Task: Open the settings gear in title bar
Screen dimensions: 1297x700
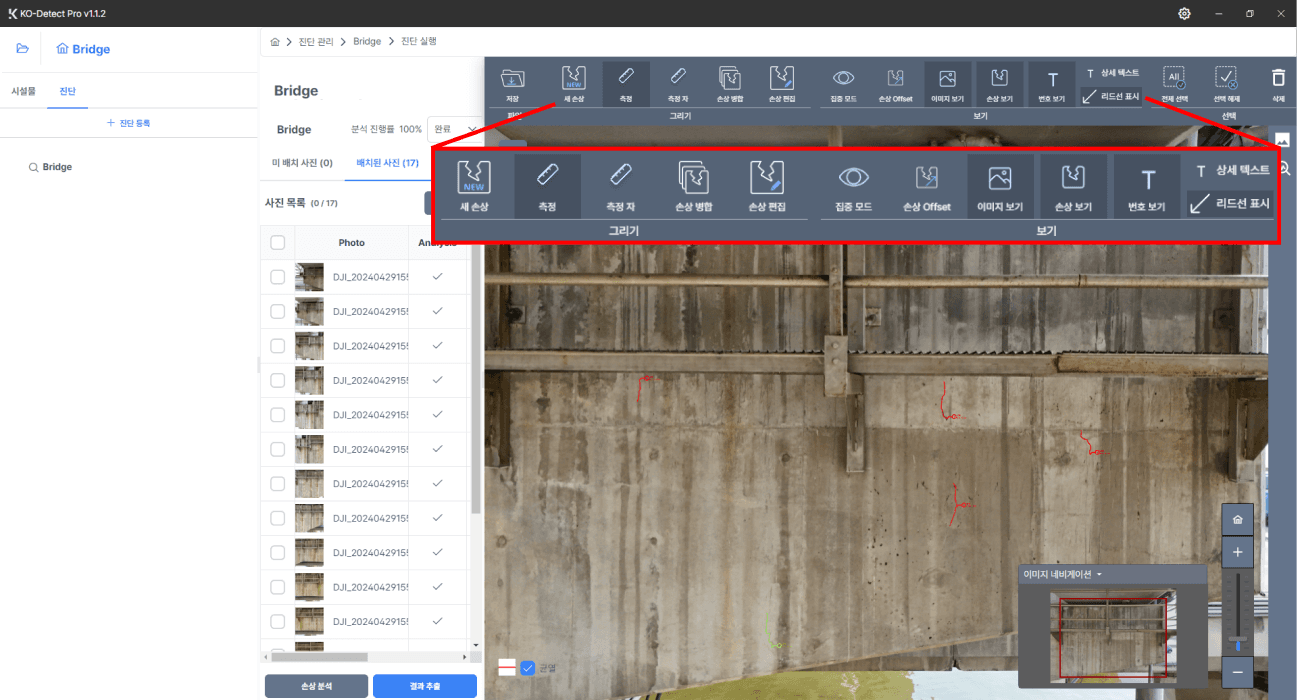Action: (1184, 14)
